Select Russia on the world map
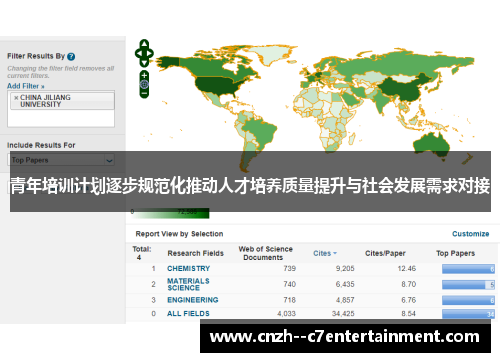 click(x=400, y=62)
